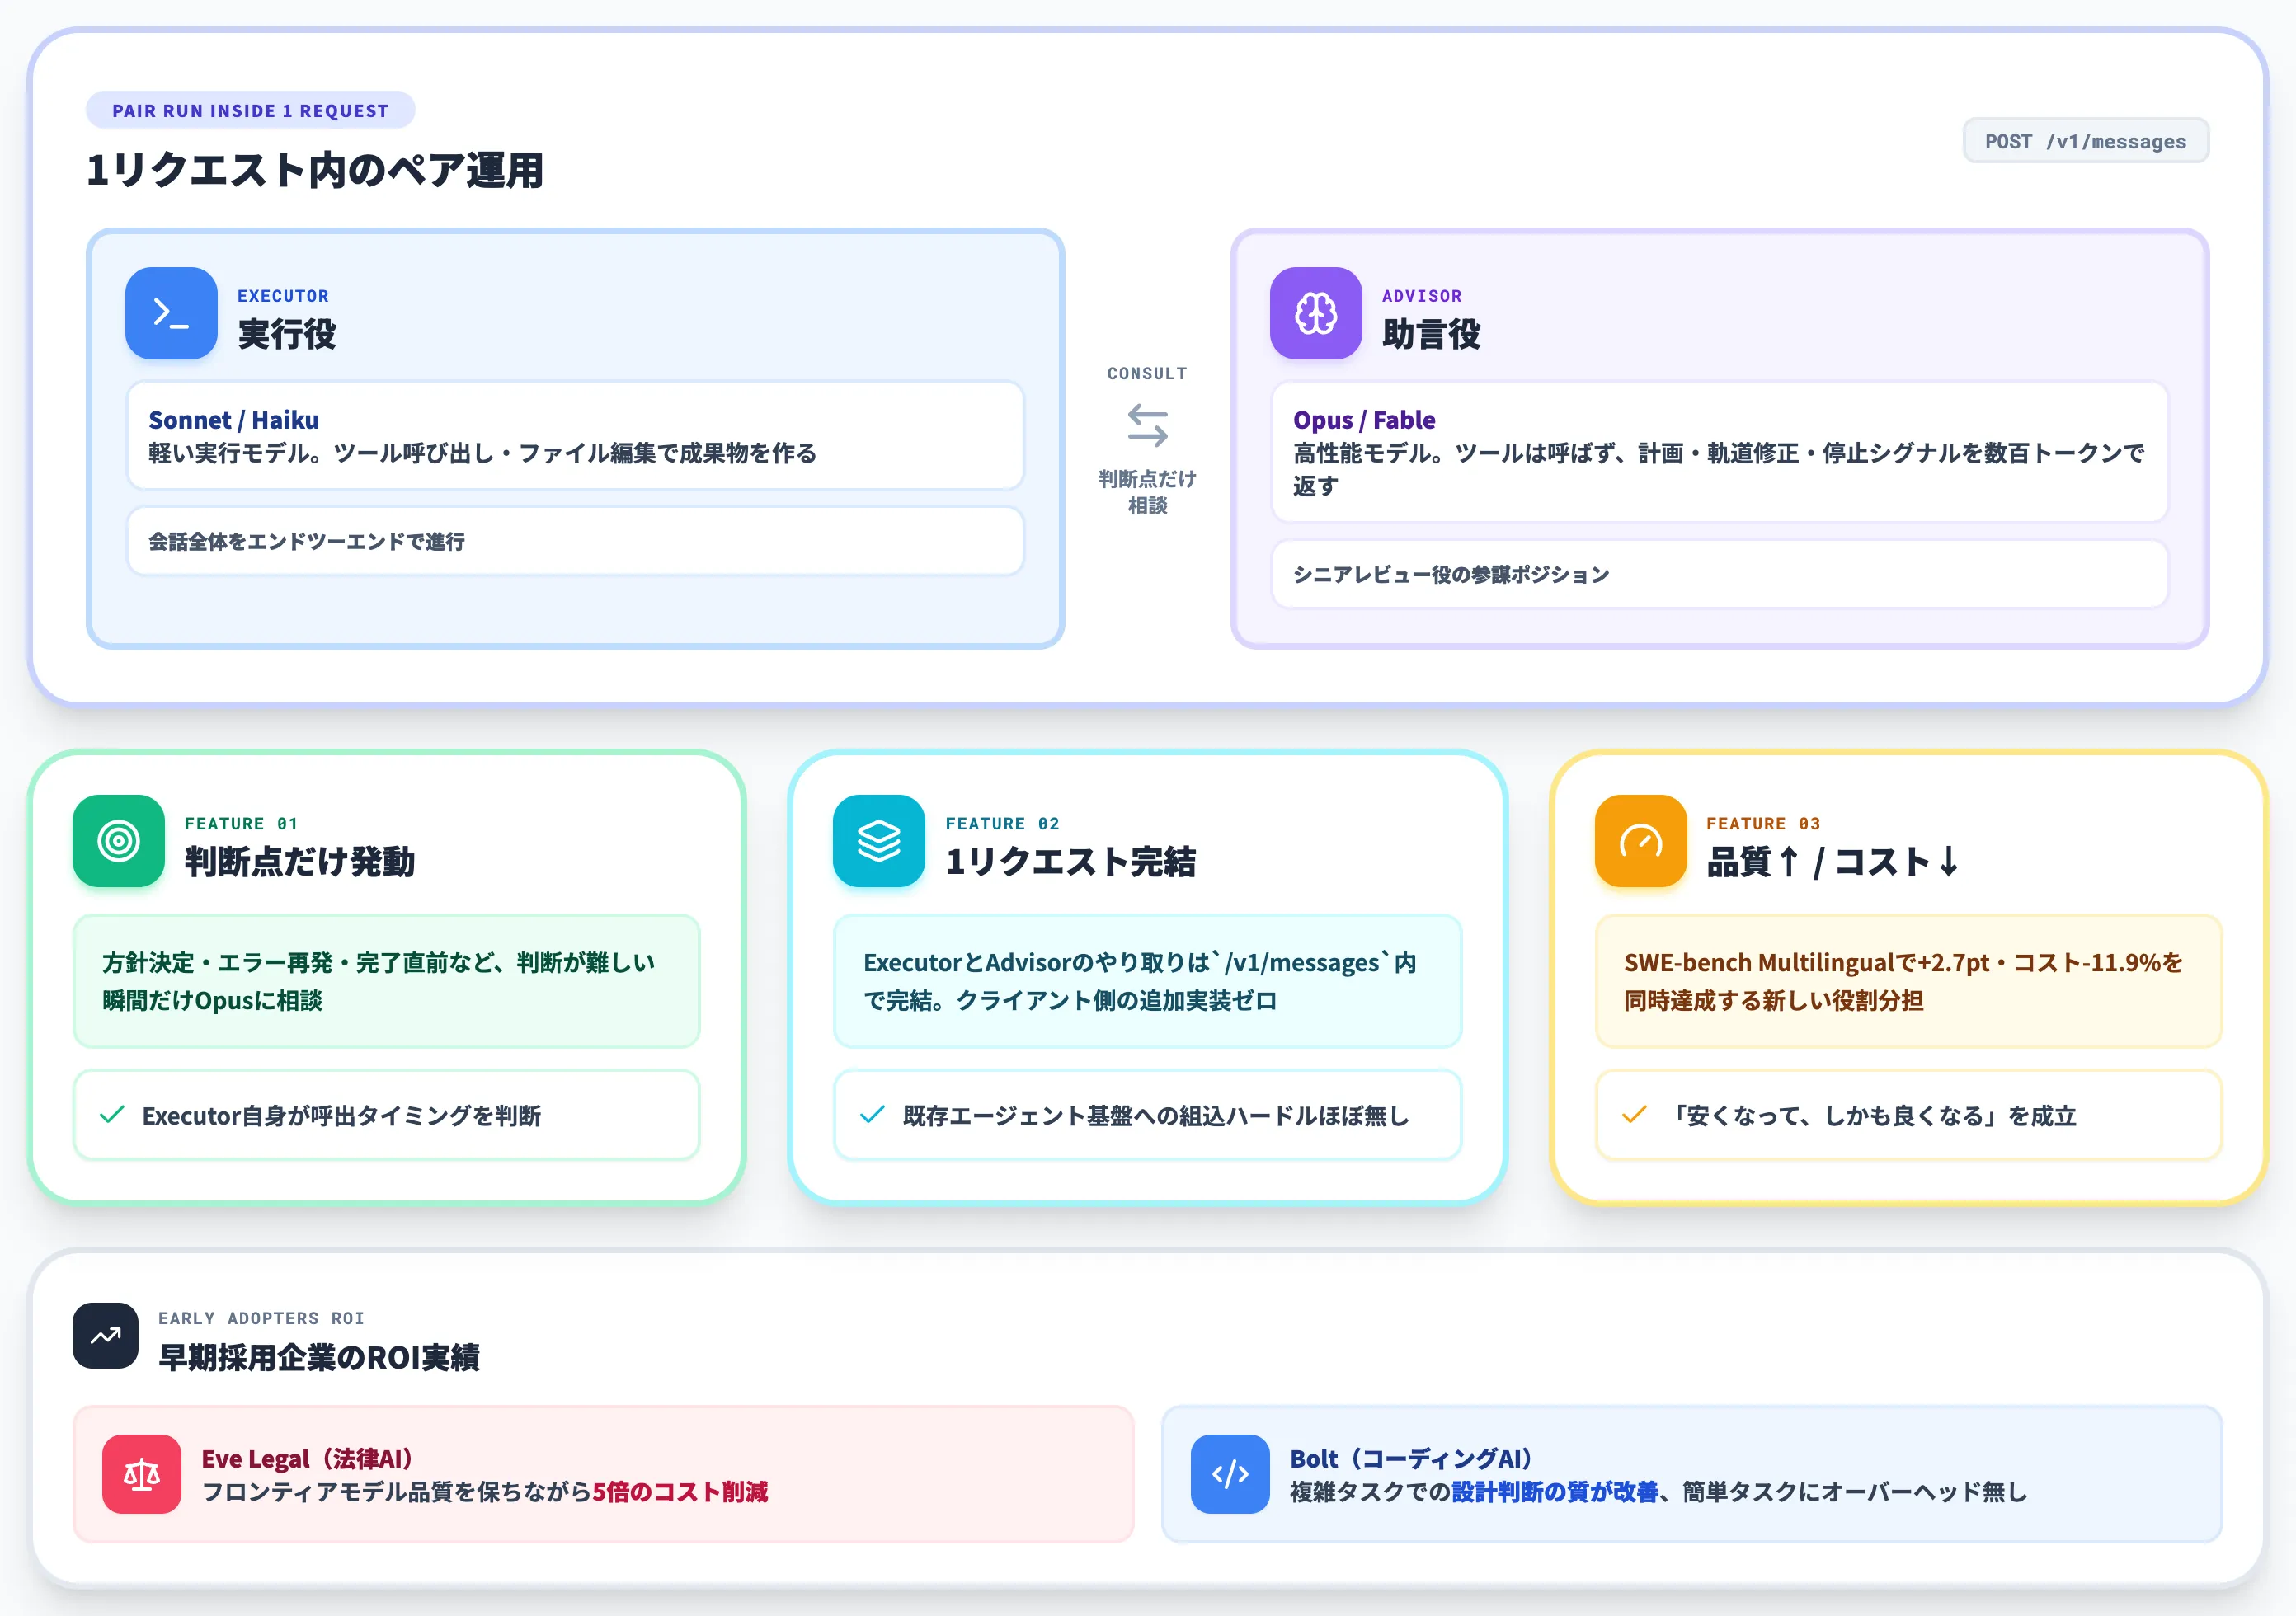2296x1616 pixels.
Task: Click the heading 1リクエスト内のペア運用
Action: [x=315, y=170]
